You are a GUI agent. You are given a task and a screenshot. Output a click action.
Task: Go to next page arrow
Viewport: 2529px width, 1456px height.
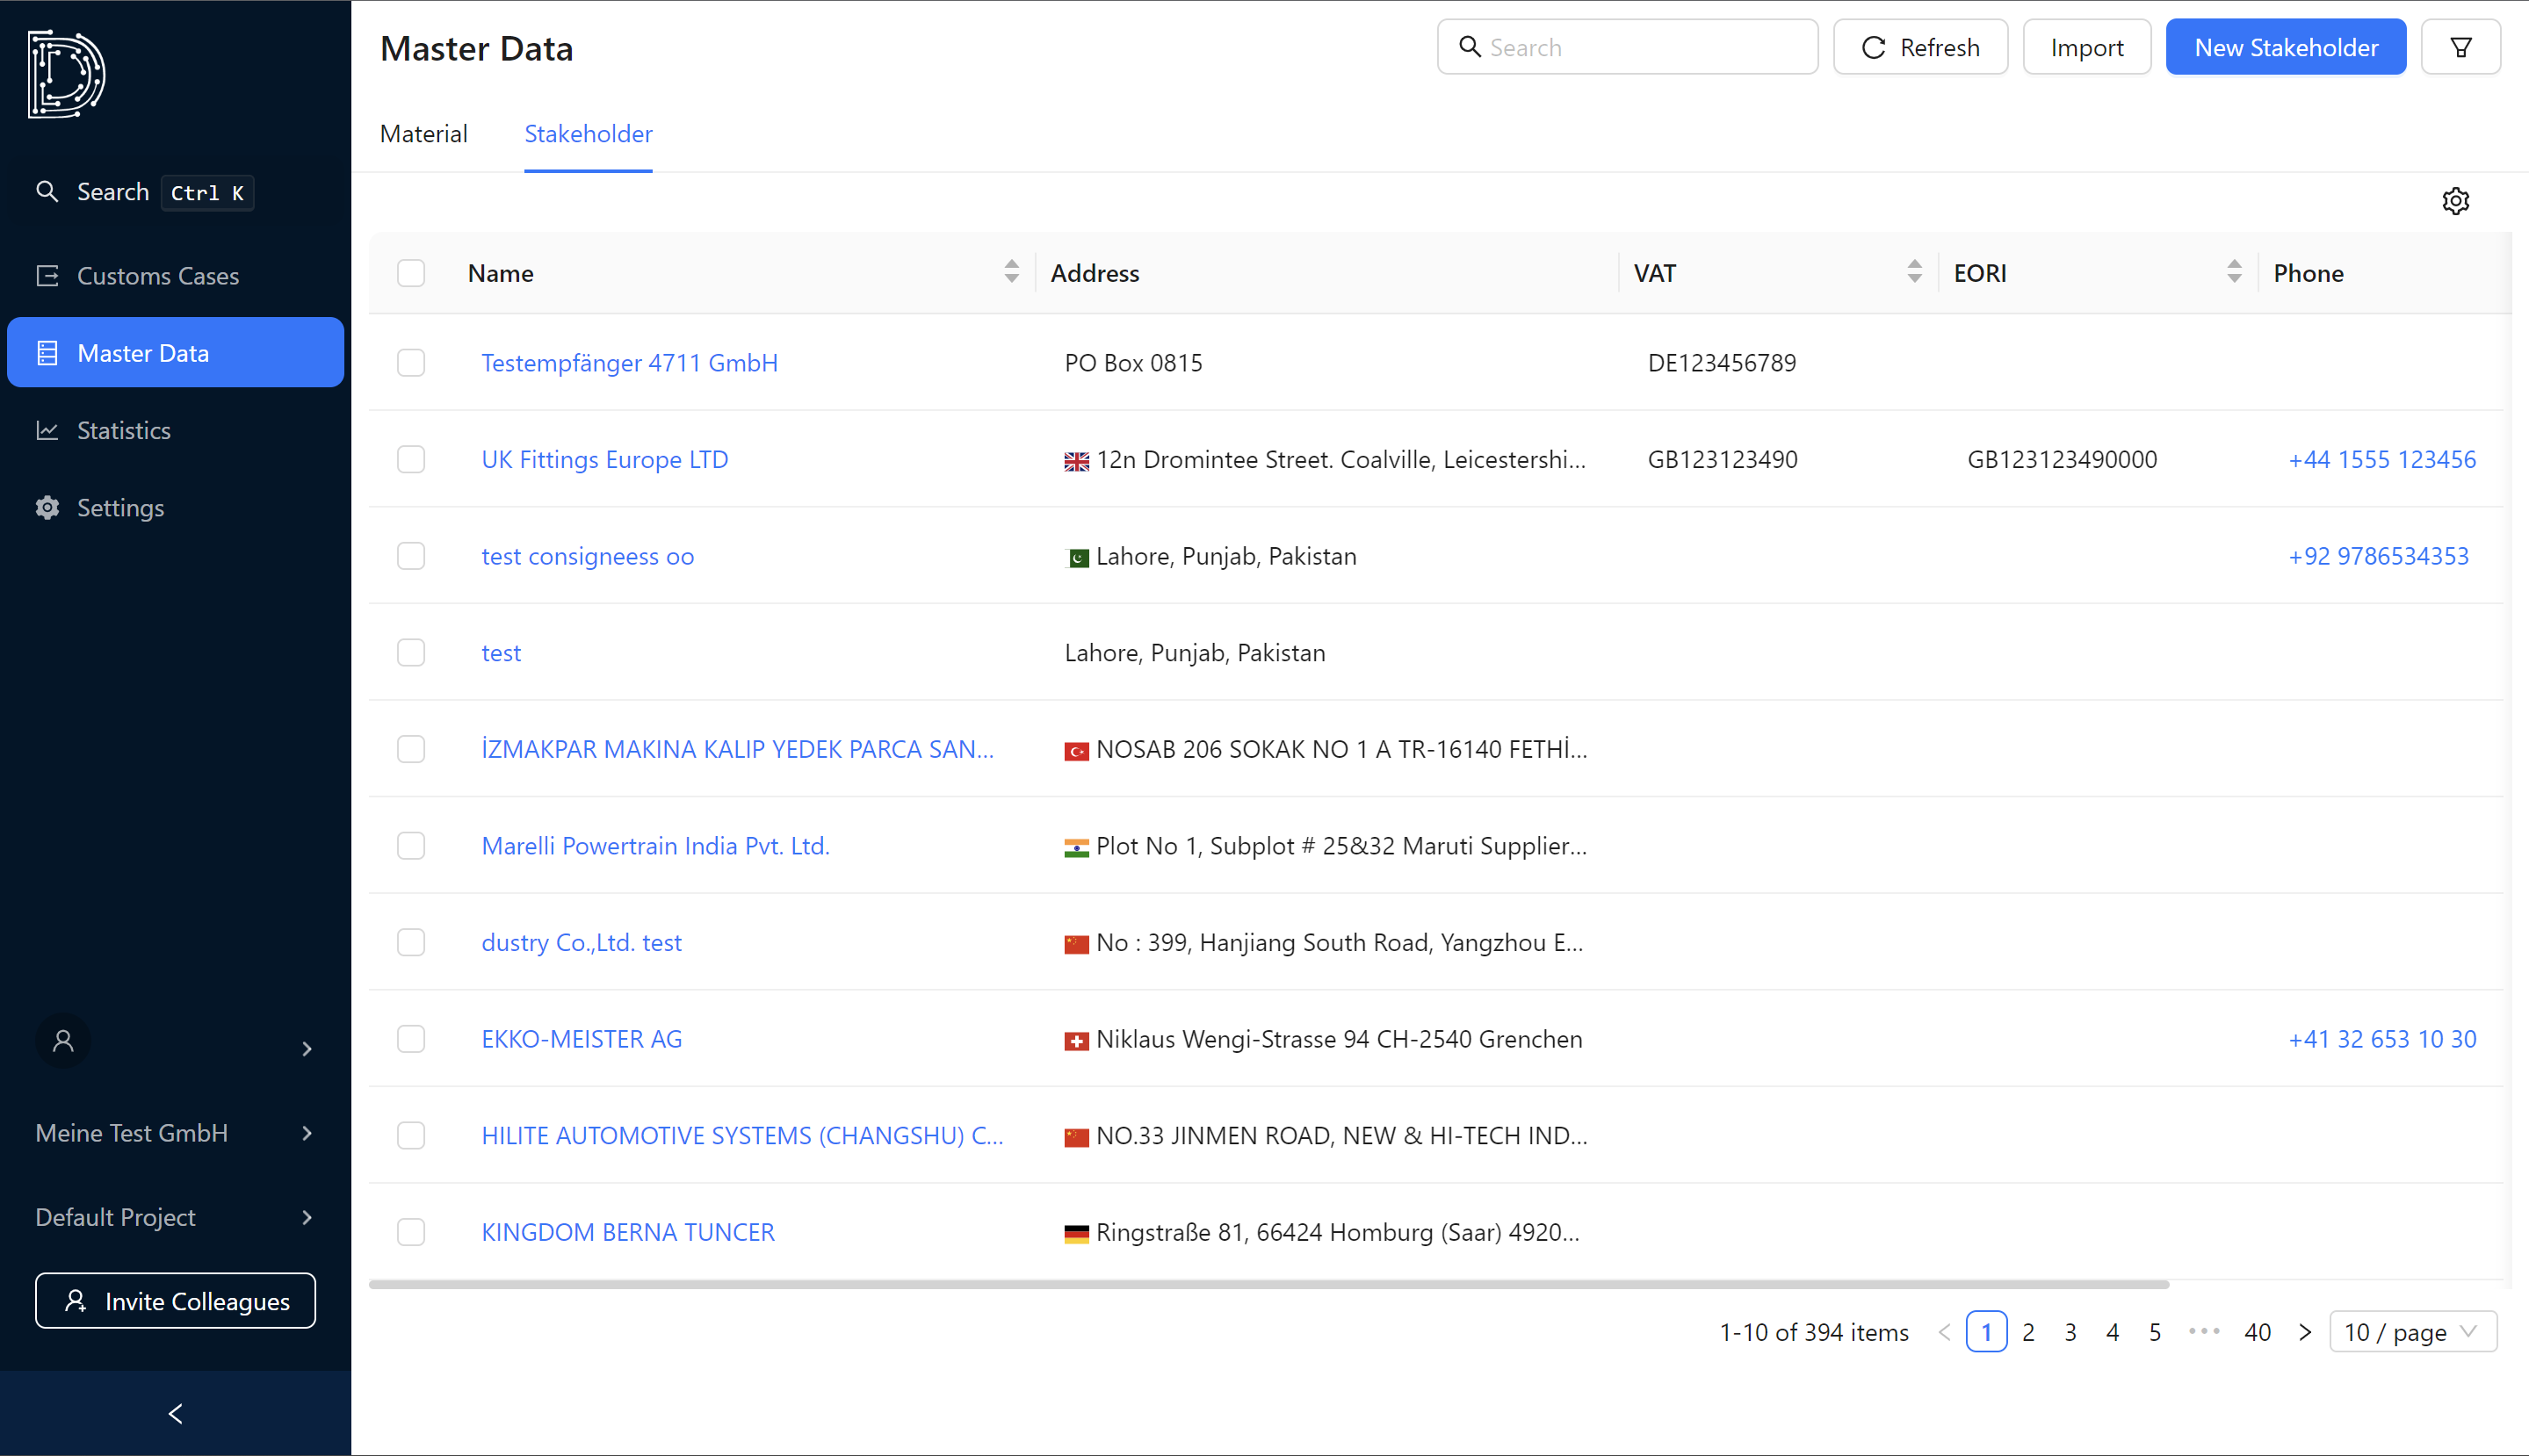(2304, 1332)
